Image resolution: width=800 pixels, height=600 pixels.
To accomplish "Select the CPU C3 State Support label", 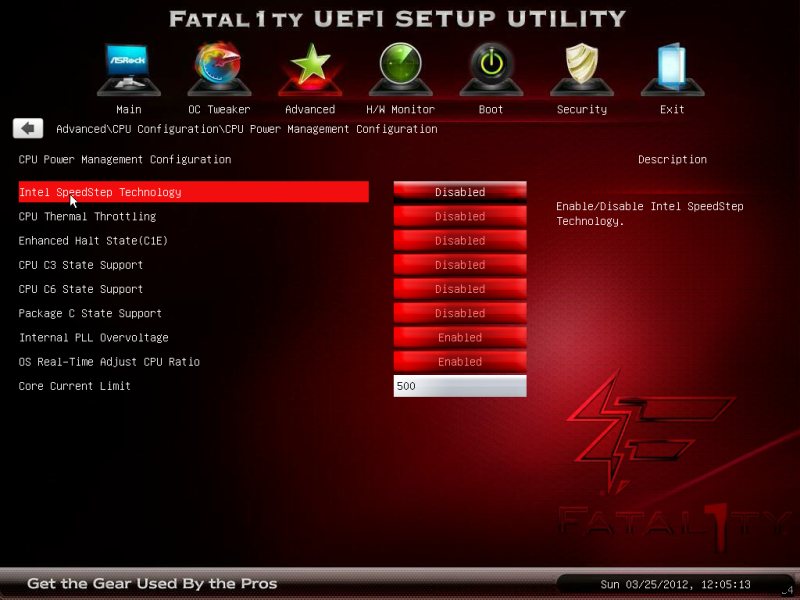I will tap(81, 265).
